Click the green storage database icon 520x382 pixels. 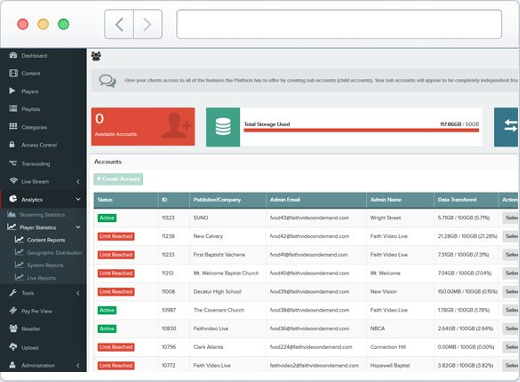click(223, 127)
